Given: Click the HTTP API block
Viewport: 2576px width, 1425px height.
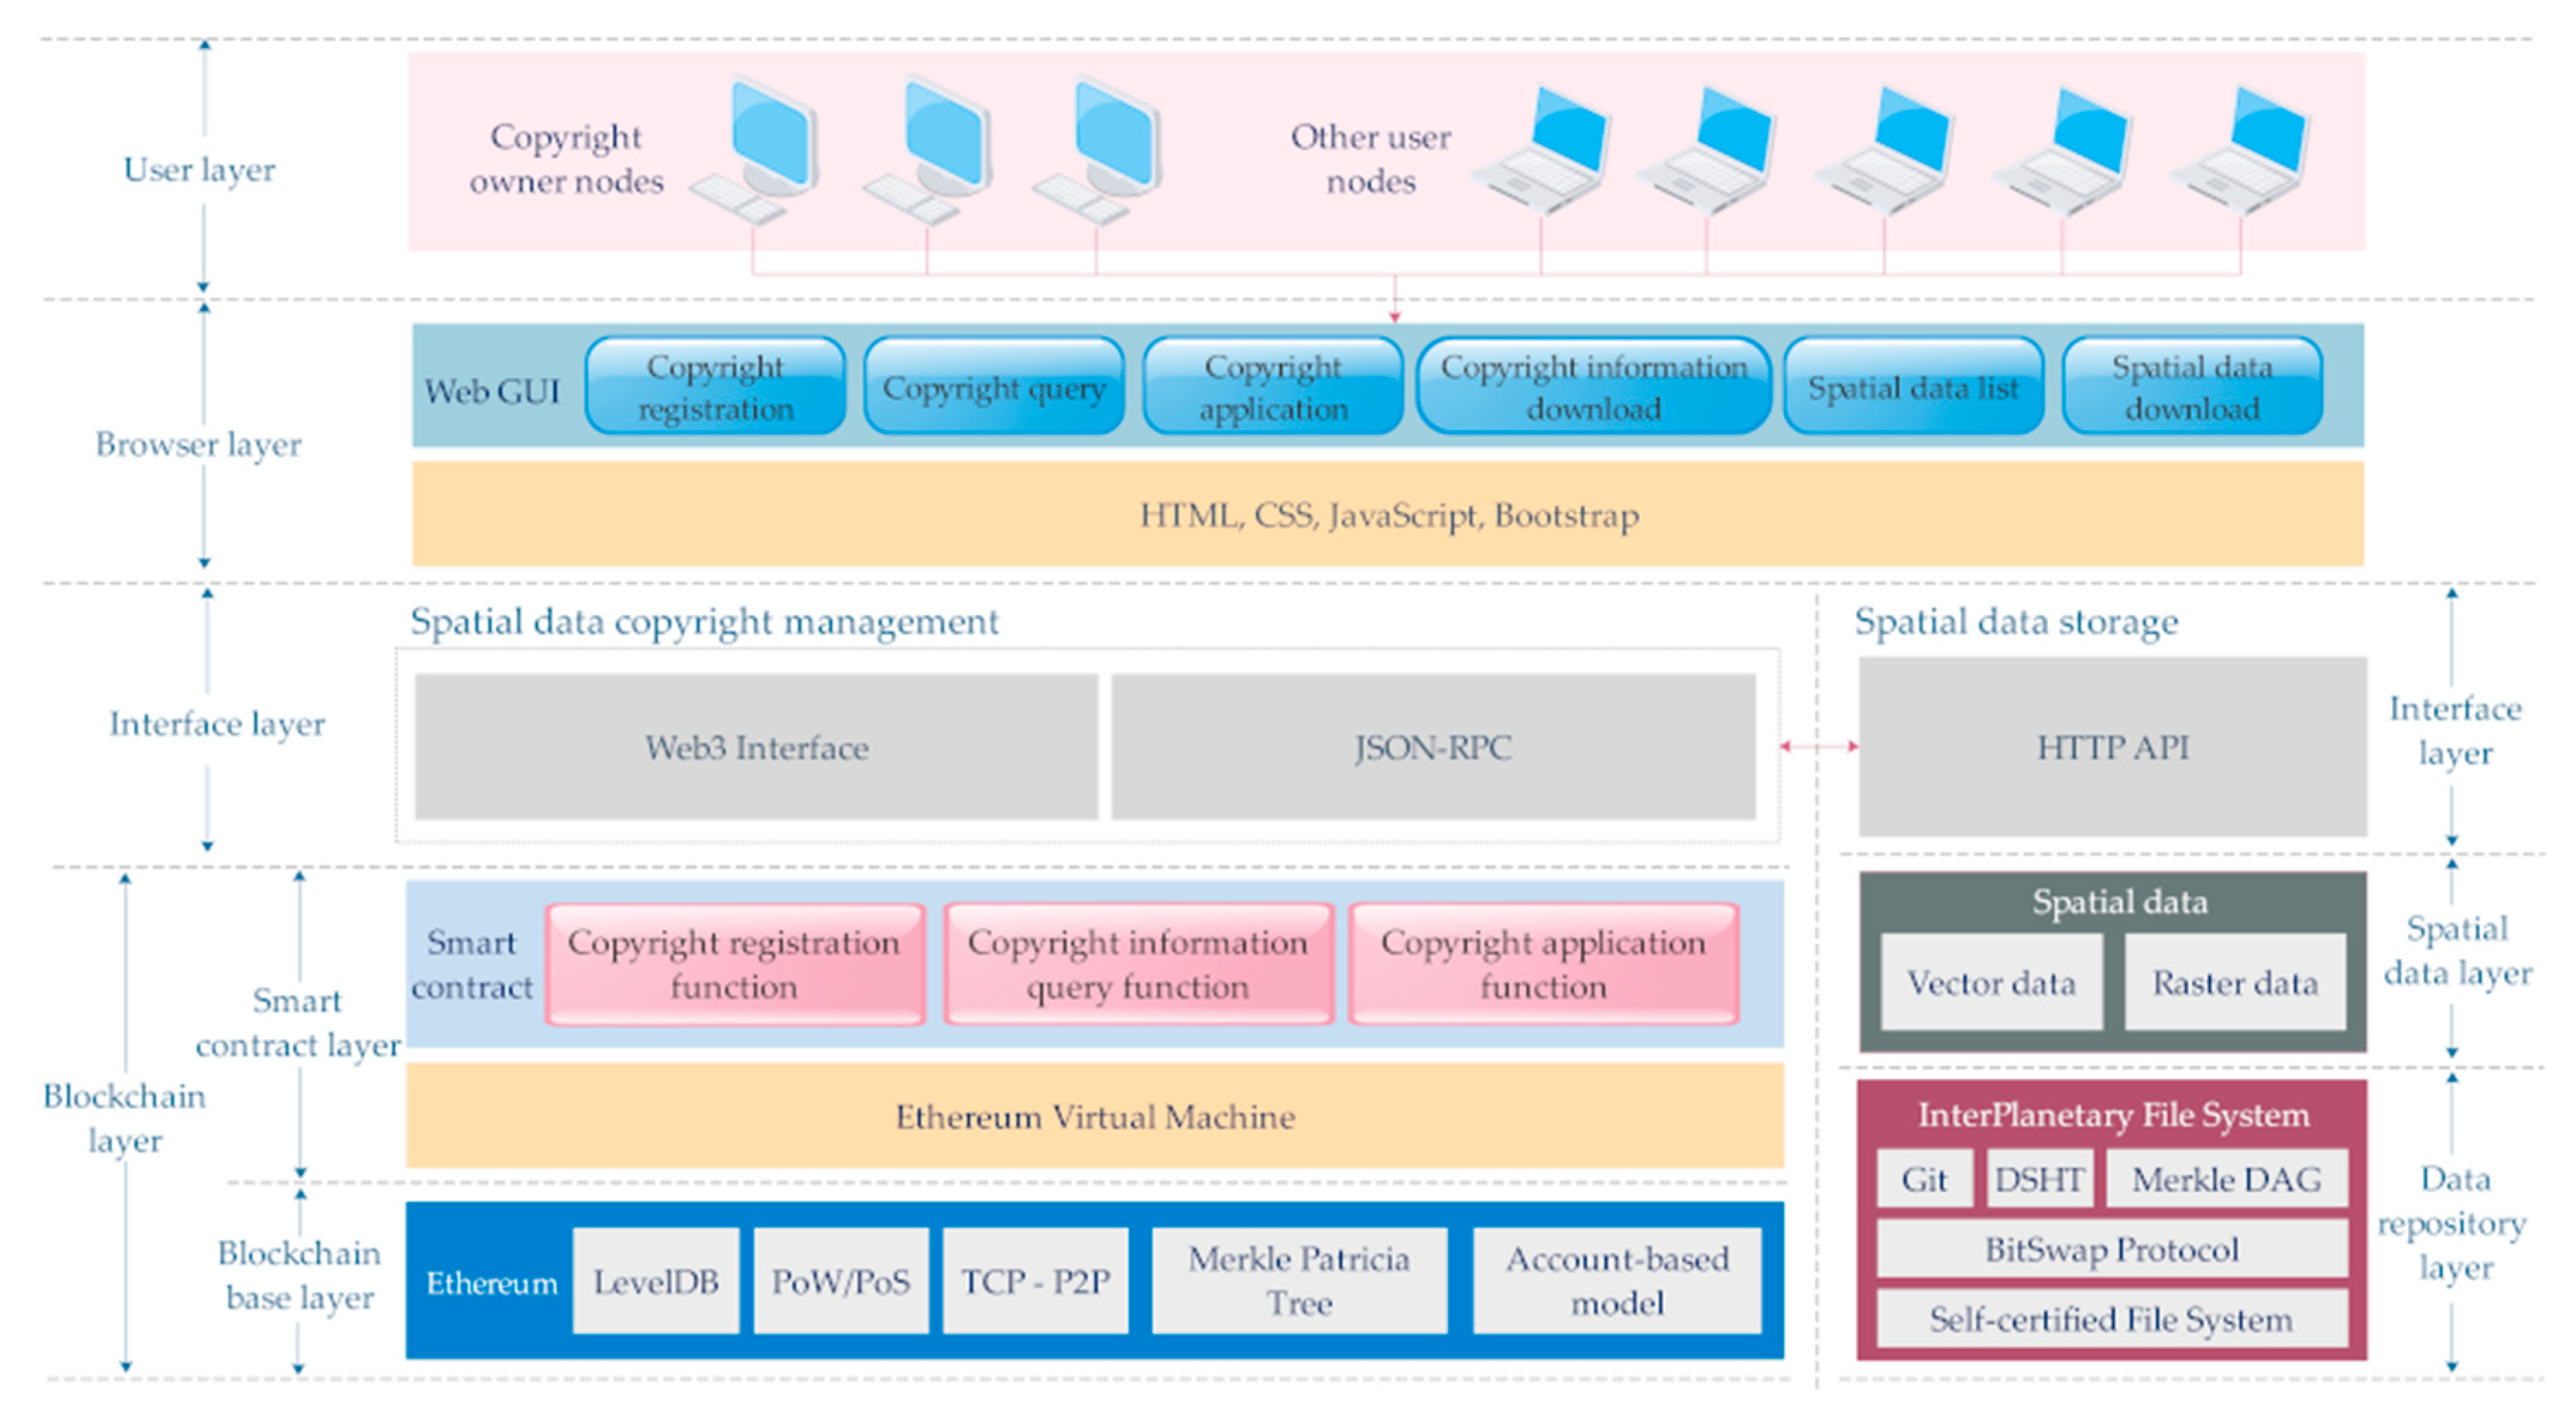Looking at the screenshot, I should (2112, 747).
